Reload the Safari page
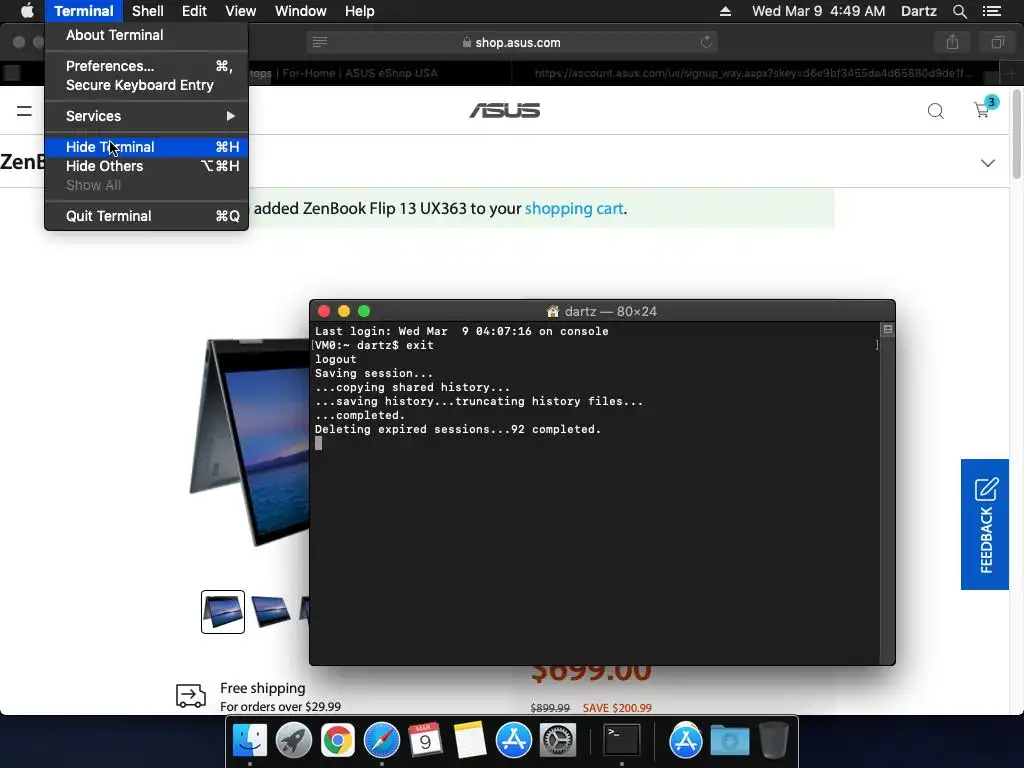Screen dimensions: 1024x768 (x=706, y=42)
